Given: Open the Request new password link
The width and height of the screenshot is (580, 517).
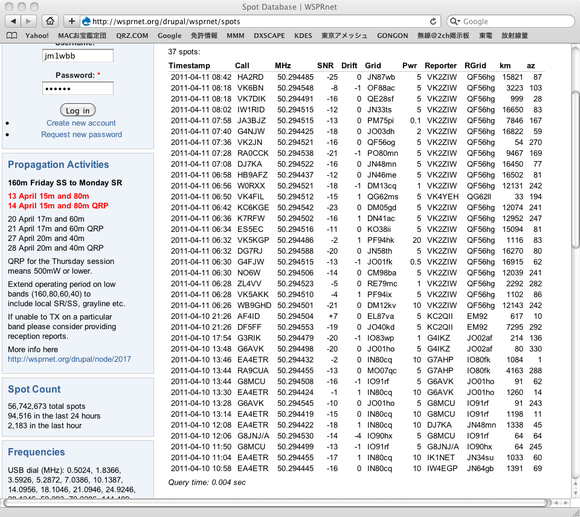Looking at the screenshot, I should (x=81, y=134).
